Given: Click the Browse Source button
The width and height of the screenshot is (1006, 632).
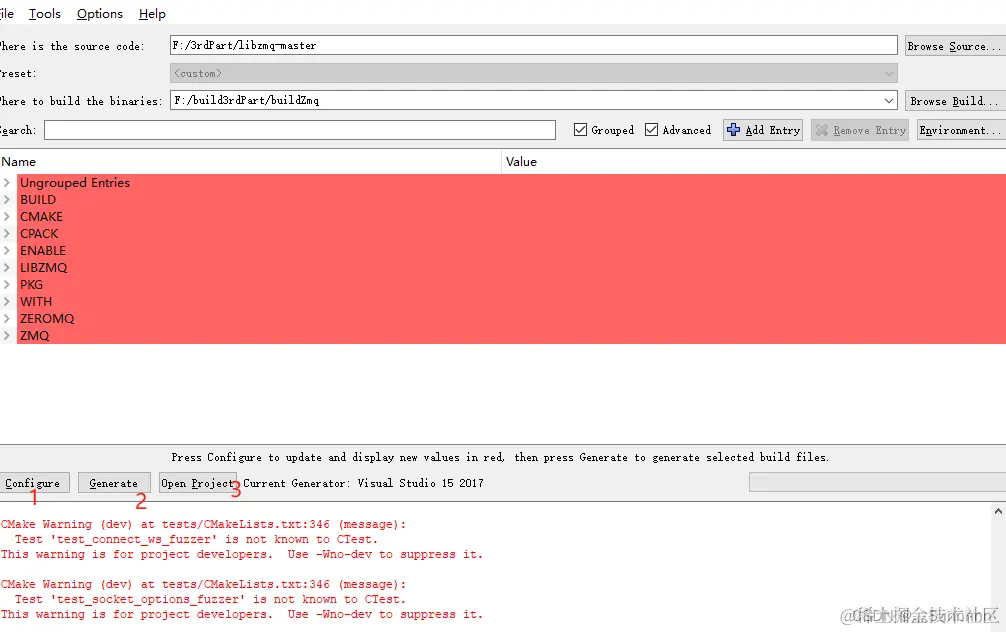Looking at the screenshot, I should (955, 46).
